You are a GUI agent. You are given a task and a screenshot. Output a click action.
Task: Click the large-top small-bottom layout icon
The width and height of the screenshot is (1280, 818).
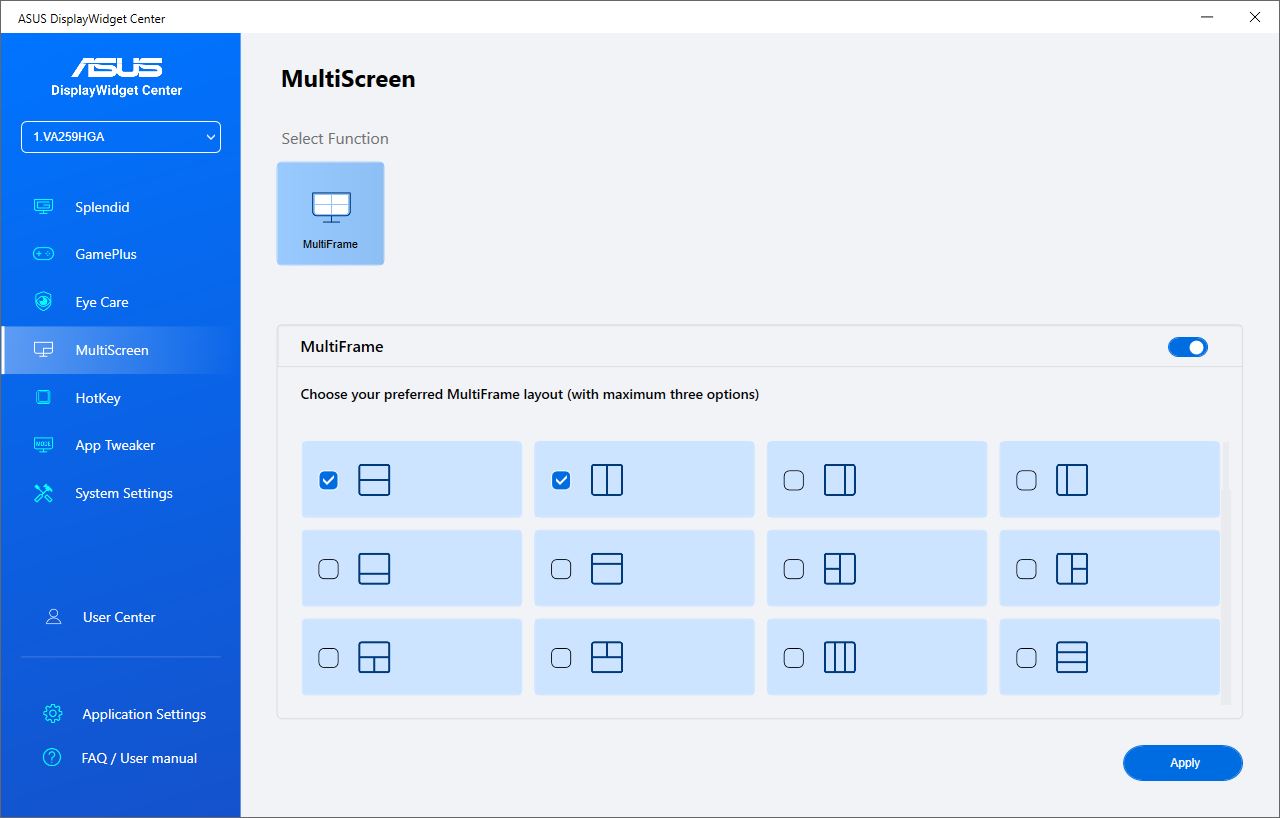coord(374,569)
